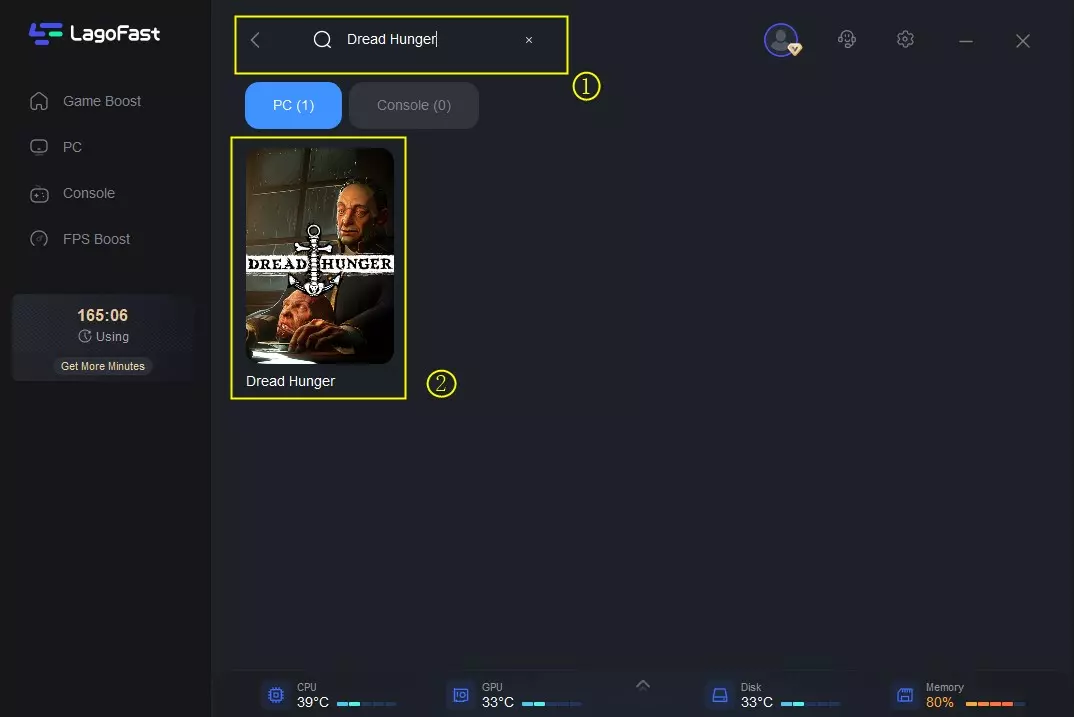Click the LagoFast logo
This screenshot has width=1074, height=717.
pyautogui.click(x=95, y=34)
